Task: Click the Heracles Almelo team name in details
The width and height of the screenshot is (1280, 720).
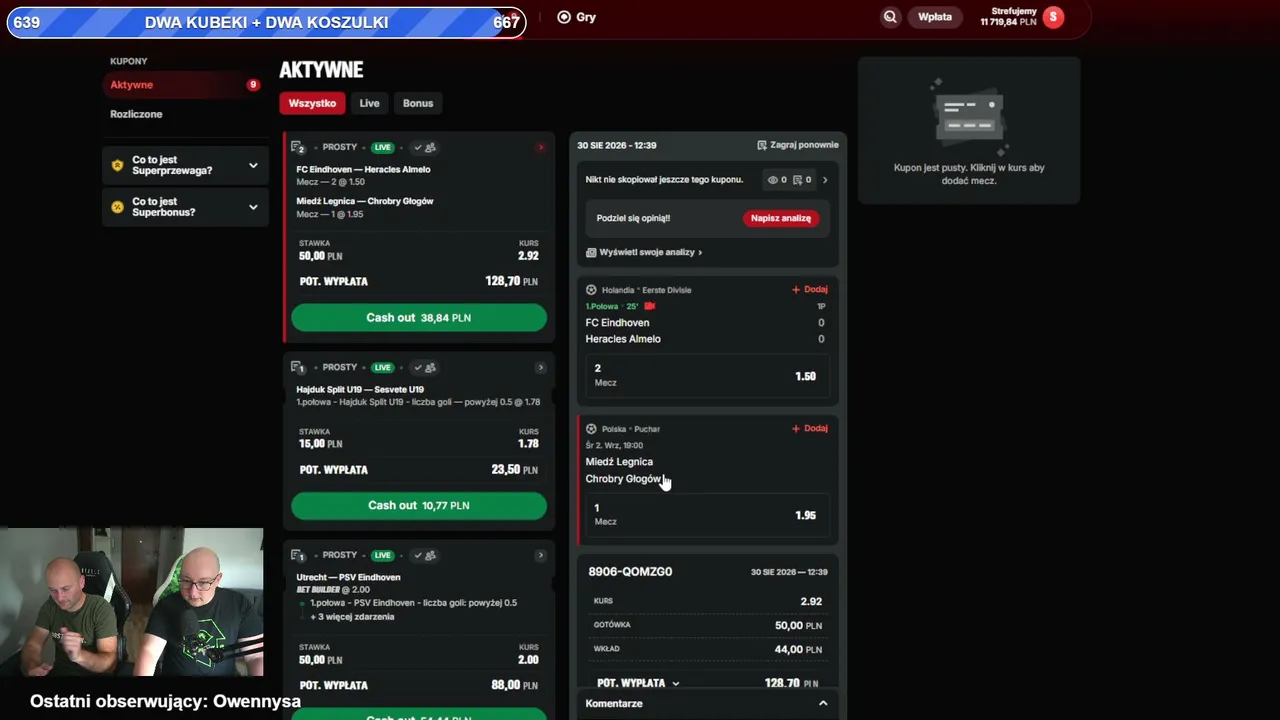Action: (623, 339)
